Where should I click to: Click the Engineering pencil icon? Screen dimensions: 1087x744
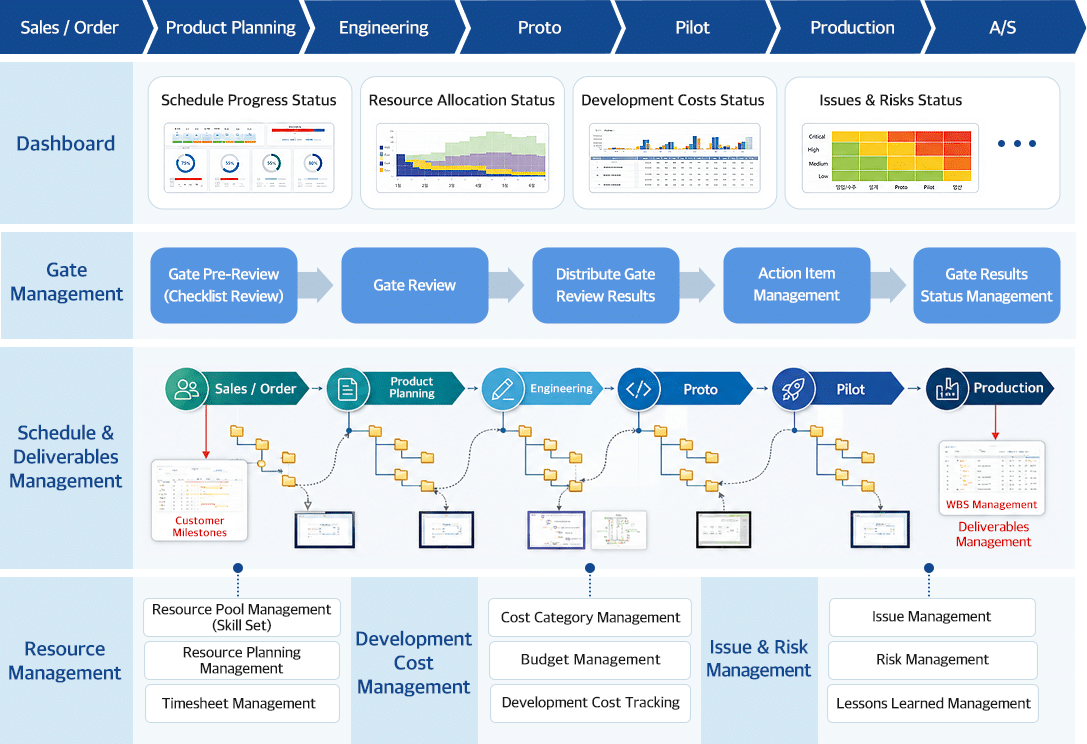coord(503,389)
